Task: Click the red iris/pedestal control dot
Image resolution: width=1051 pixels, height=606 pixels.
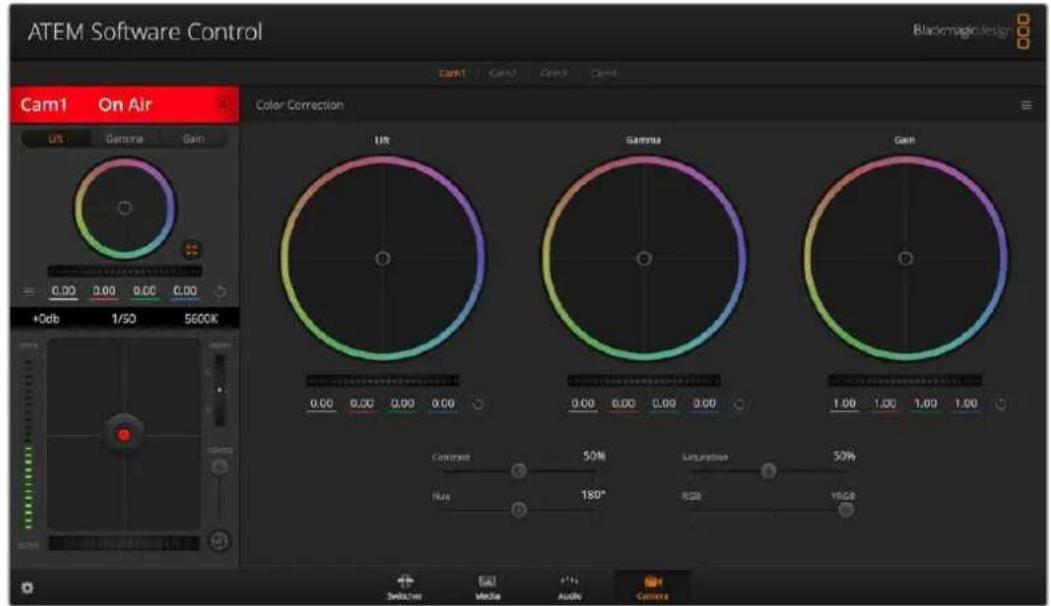Action: (124, 435)
